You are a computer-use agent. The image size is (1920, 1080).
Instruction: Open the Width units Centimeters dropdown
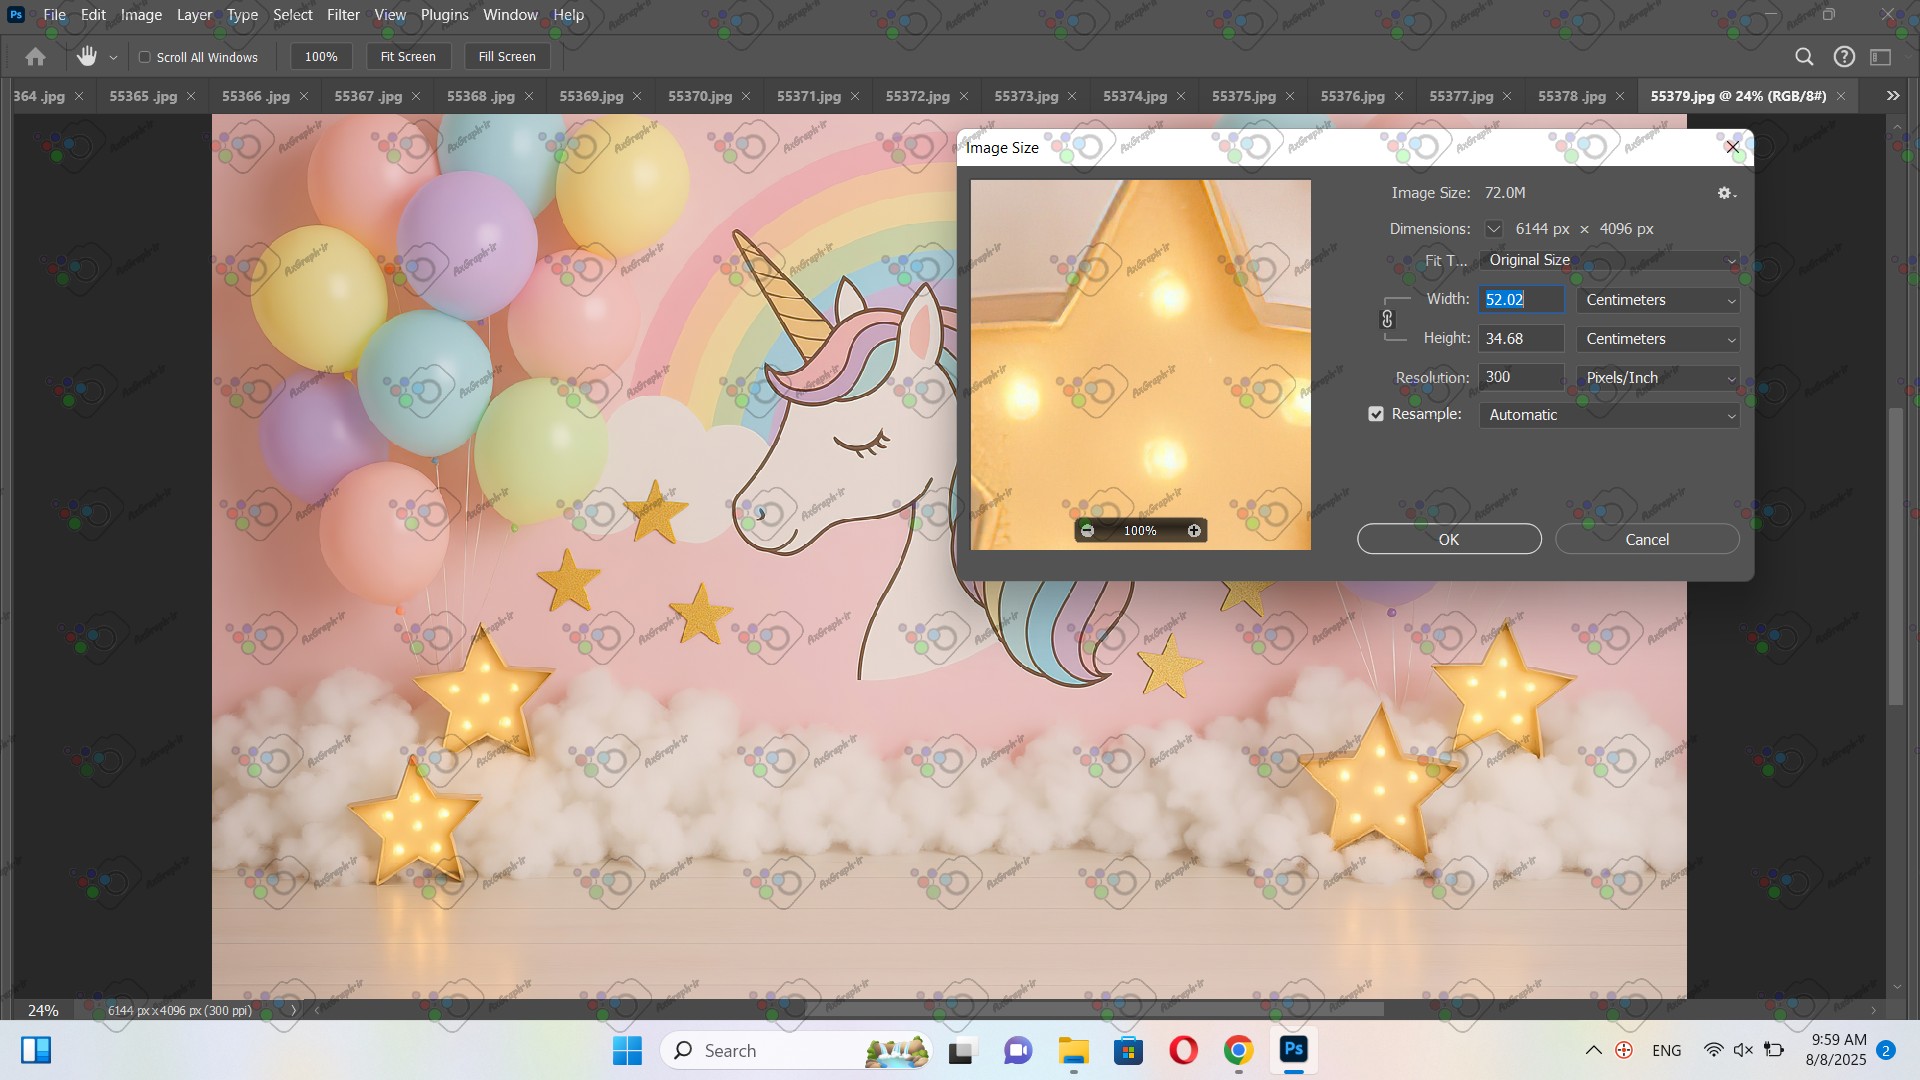point(1658,300)
